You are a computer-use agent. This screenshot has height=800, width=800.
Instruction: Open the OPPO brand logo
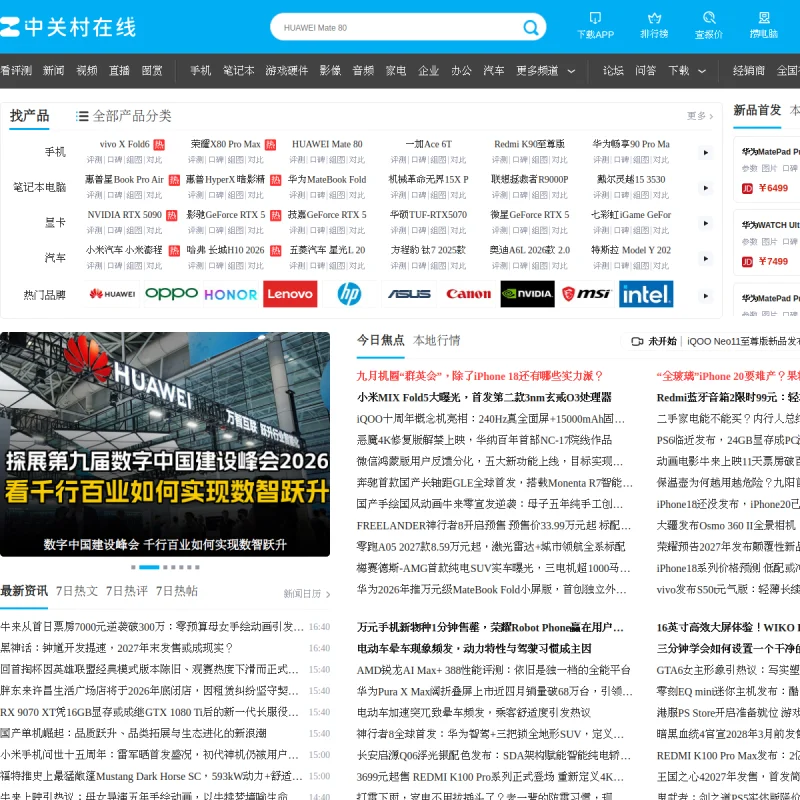pyautogui.click(x=171, y=294)
